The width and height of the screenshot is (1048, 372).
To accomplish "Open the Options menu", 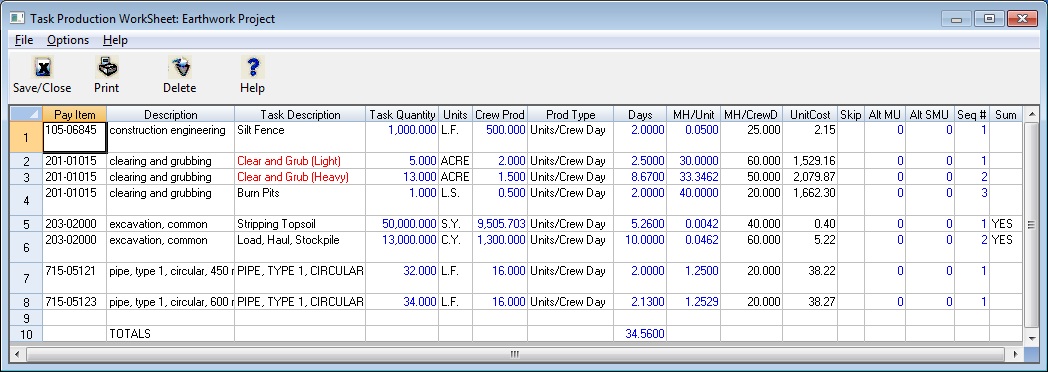I will click(68, 40).
